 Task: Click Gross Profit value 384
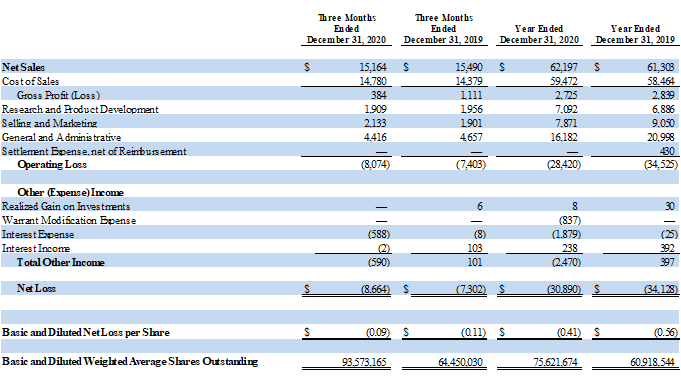point(379,95)
